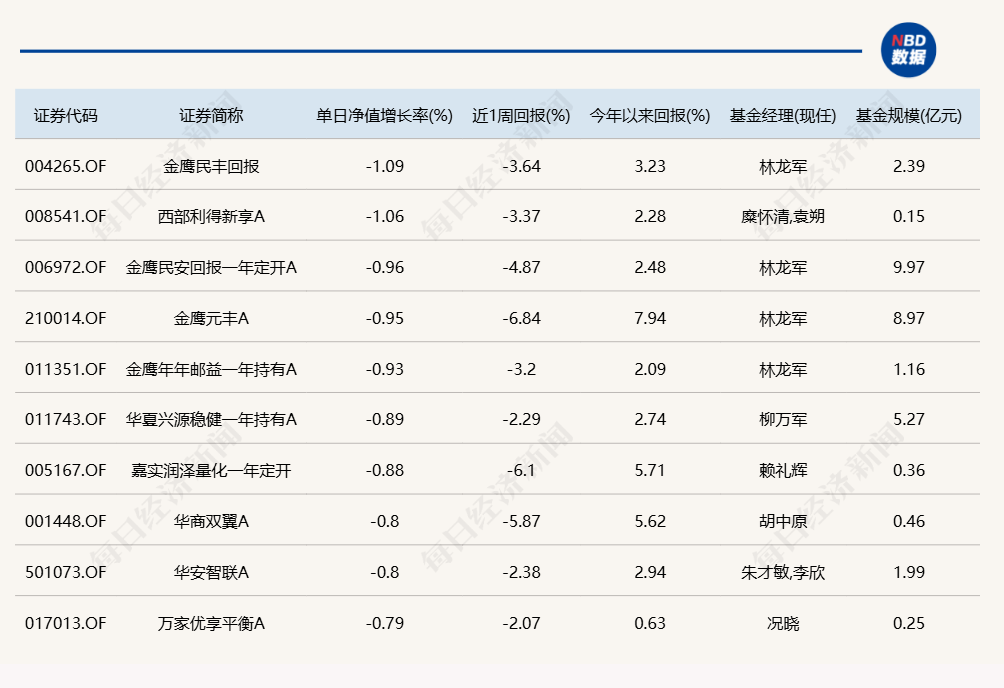Click daily growth value -1.09
The image size is (1004, 688).
click(384, 166)
